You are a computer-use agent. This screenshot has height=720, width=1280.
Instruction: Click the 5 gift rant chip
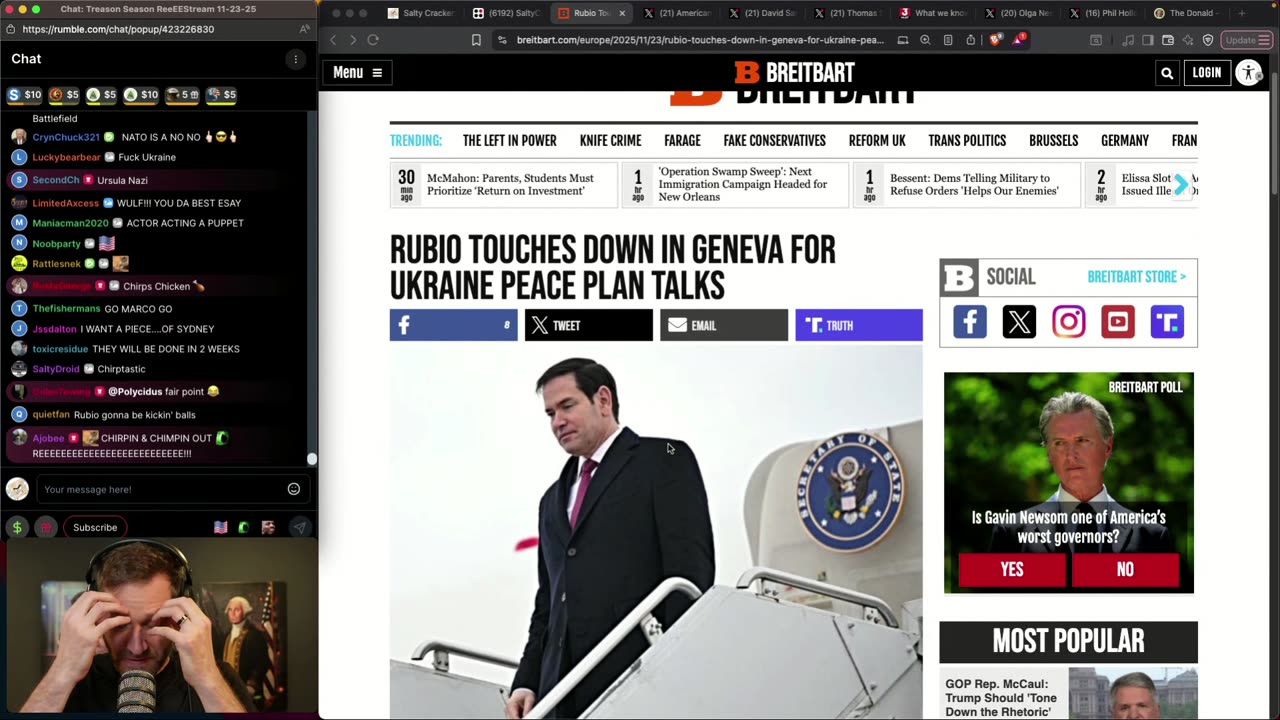point(183,95)
